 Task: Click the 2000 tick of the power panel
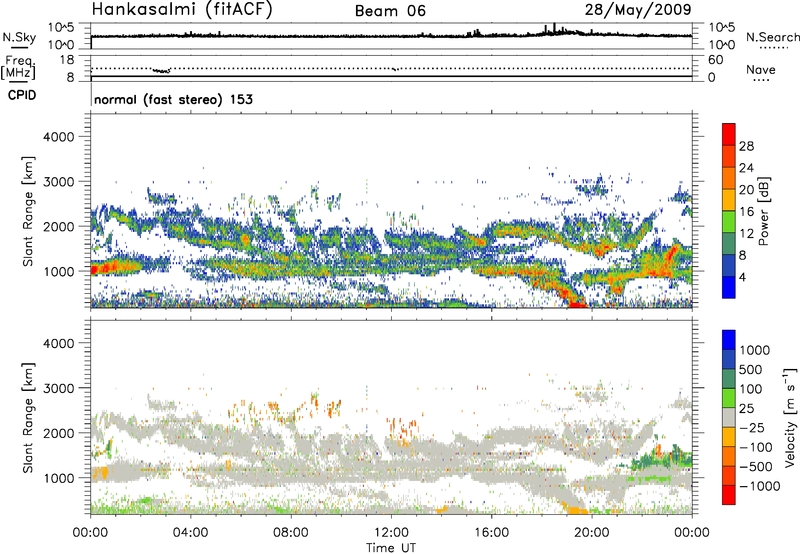tap(58, 227)
